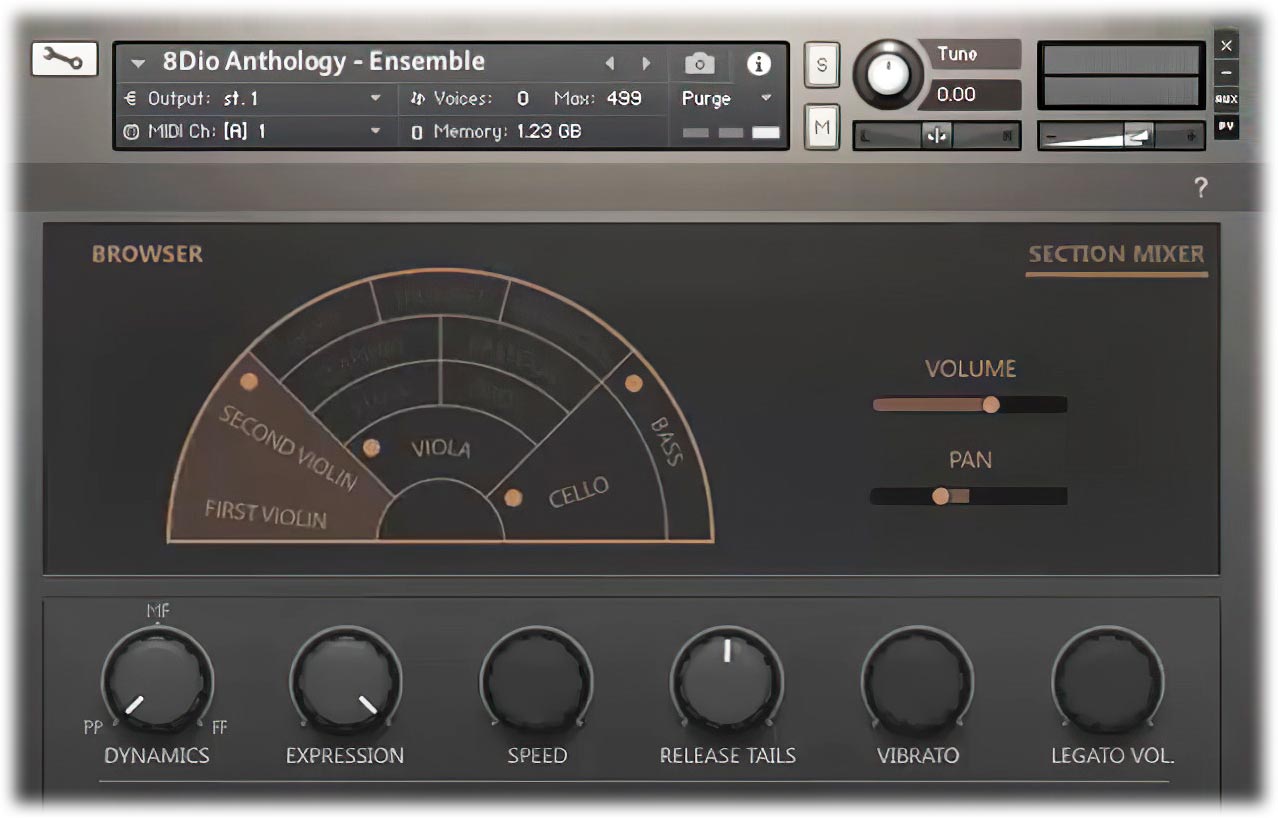Adjust the Second Violin VOLUME slider
Image resolution: width=1278 pixels, height=818 pixels.
tap(989, 404)
